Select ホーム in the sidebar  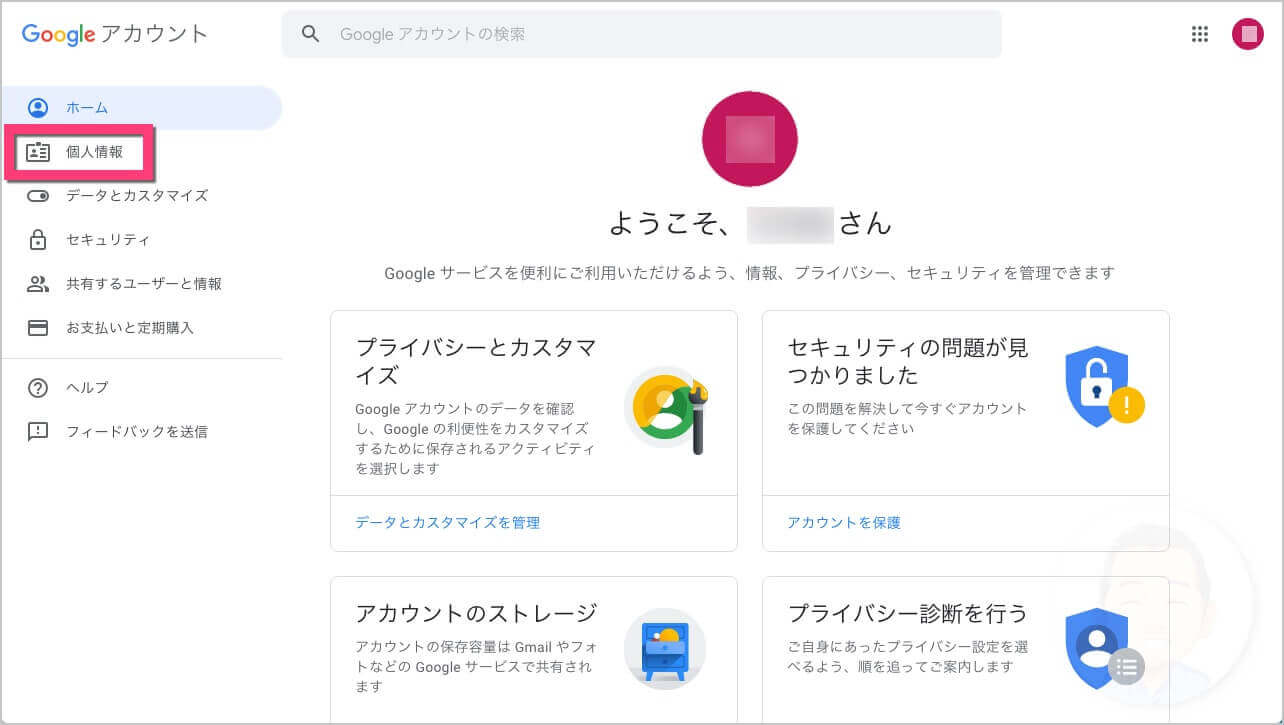click(x=141, y=108)
